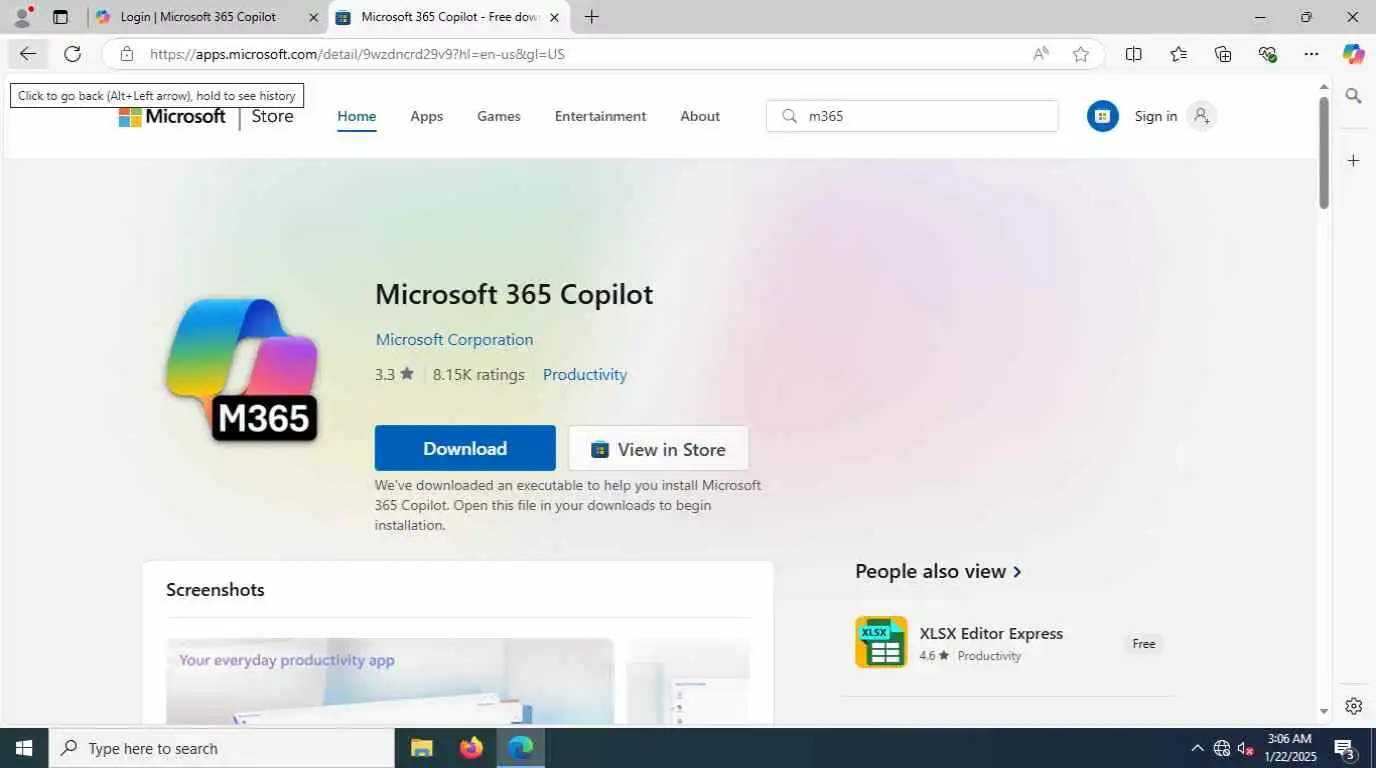This screenshot has height=768, width=1376.
Task: Click the scrollbar down arrow
Action: click(x=1324, y=712)
